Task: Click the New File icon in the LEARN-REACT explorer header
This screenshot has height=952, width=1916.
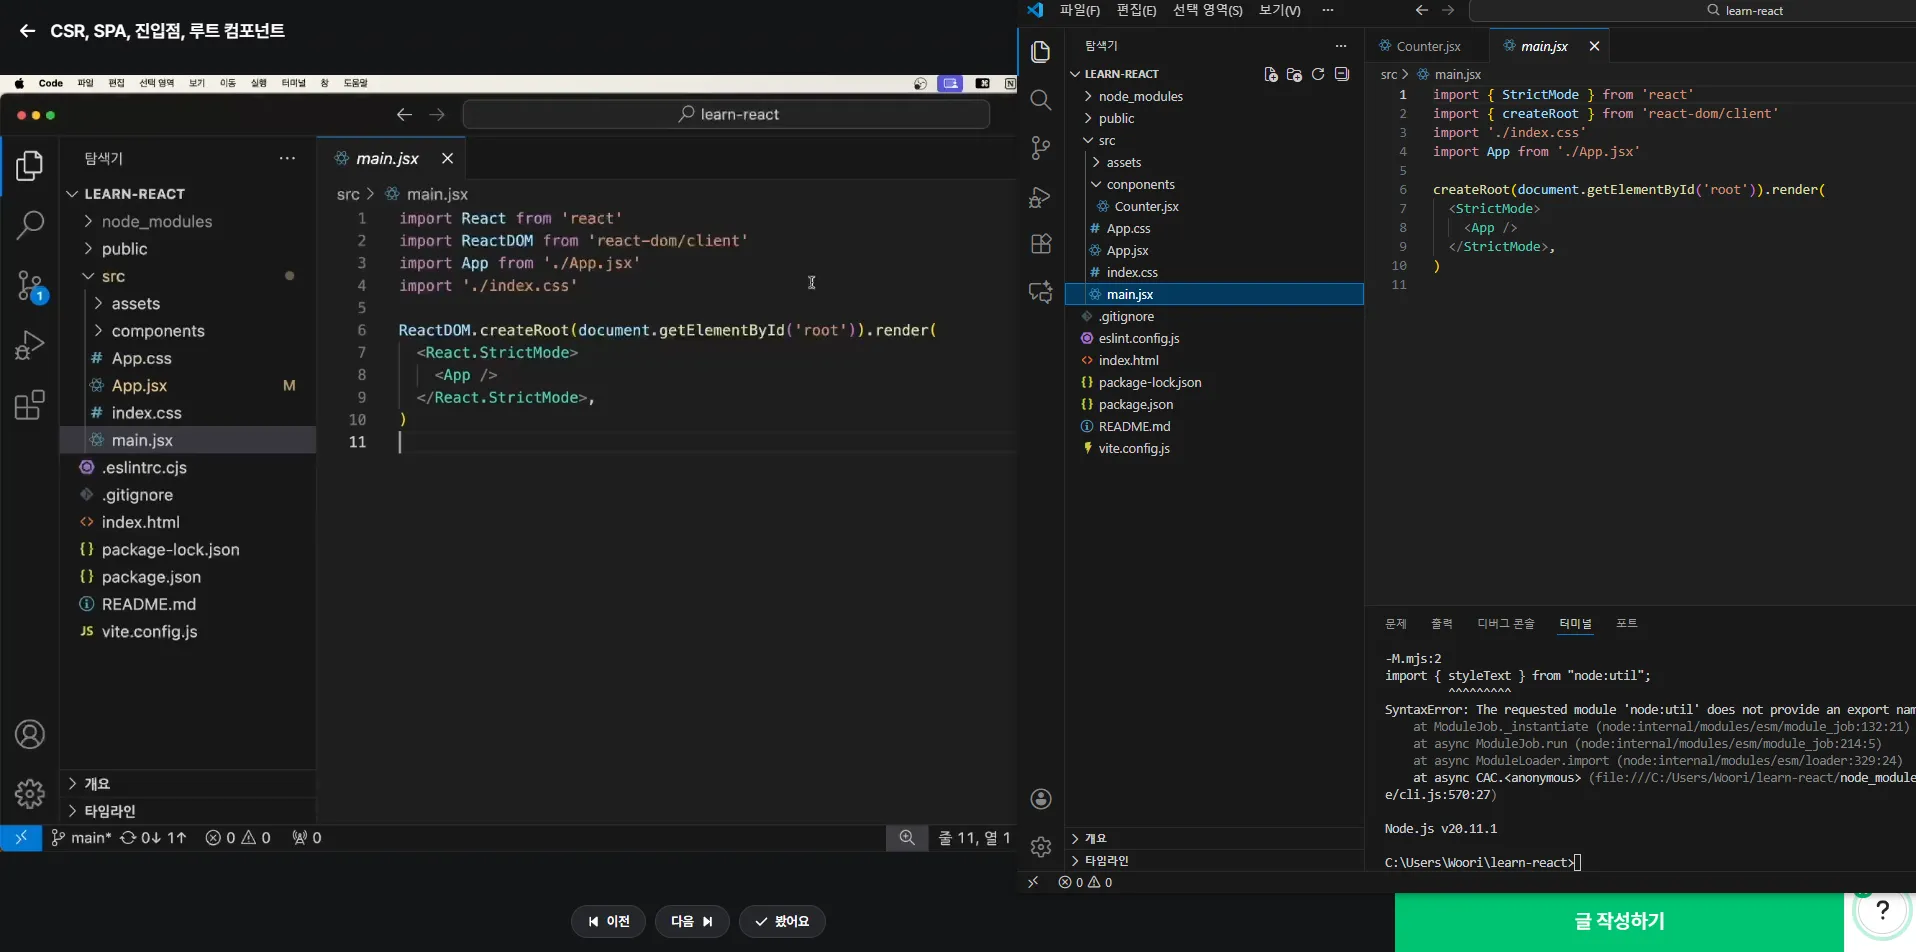Action: (x=1270, y=74)
